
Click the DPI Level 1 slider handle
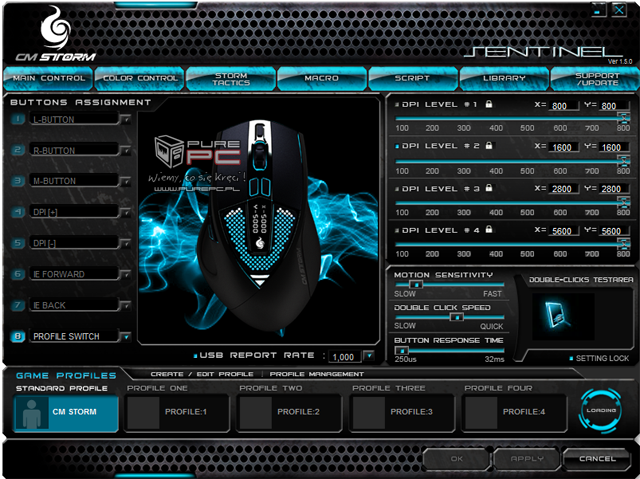click(x=623, y=118)
